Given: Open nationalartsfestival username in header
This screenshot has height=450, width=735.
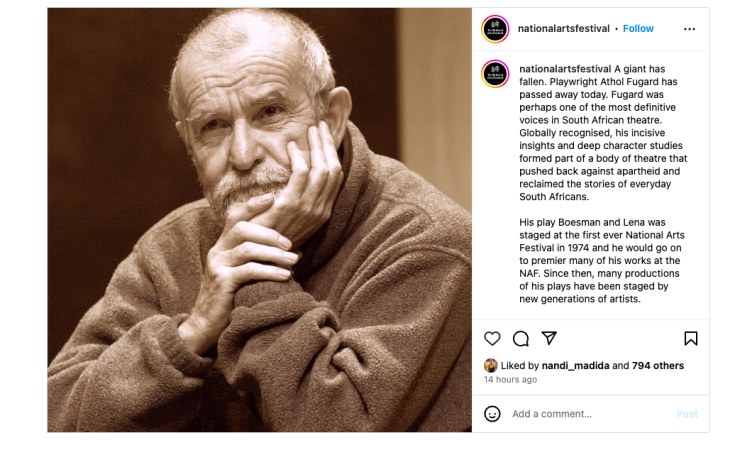Looking at the screenshot, I should tap(563, 29).
